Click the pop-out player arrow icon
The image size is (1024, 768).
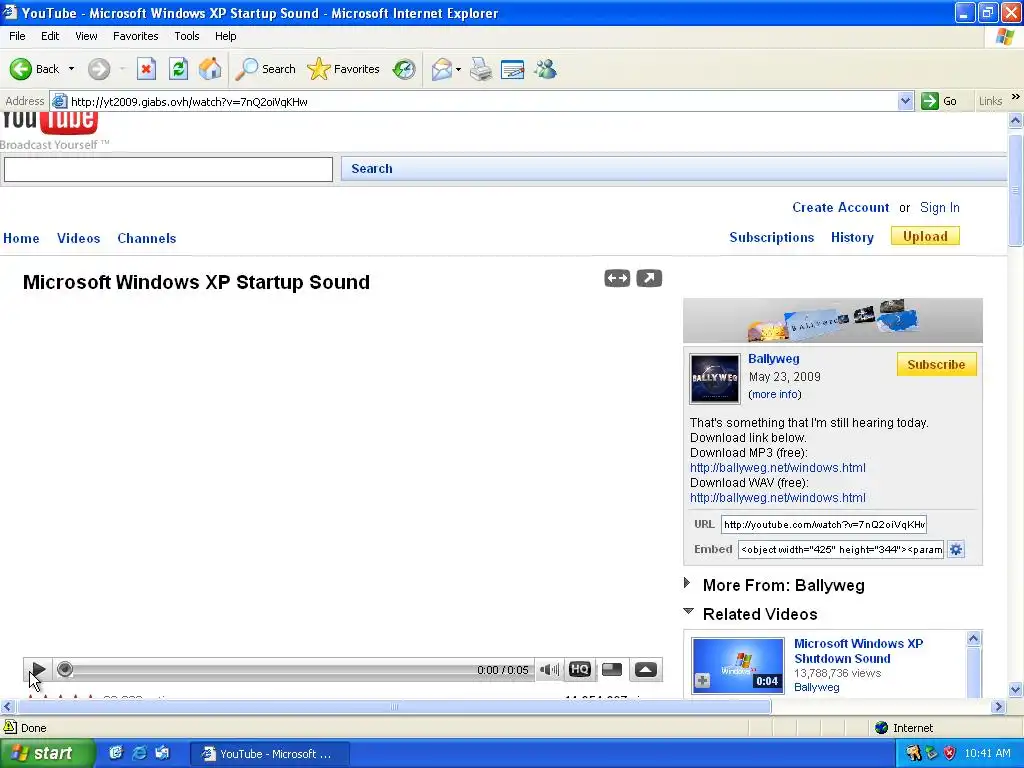pyautogui.click(x=649, y=278)
